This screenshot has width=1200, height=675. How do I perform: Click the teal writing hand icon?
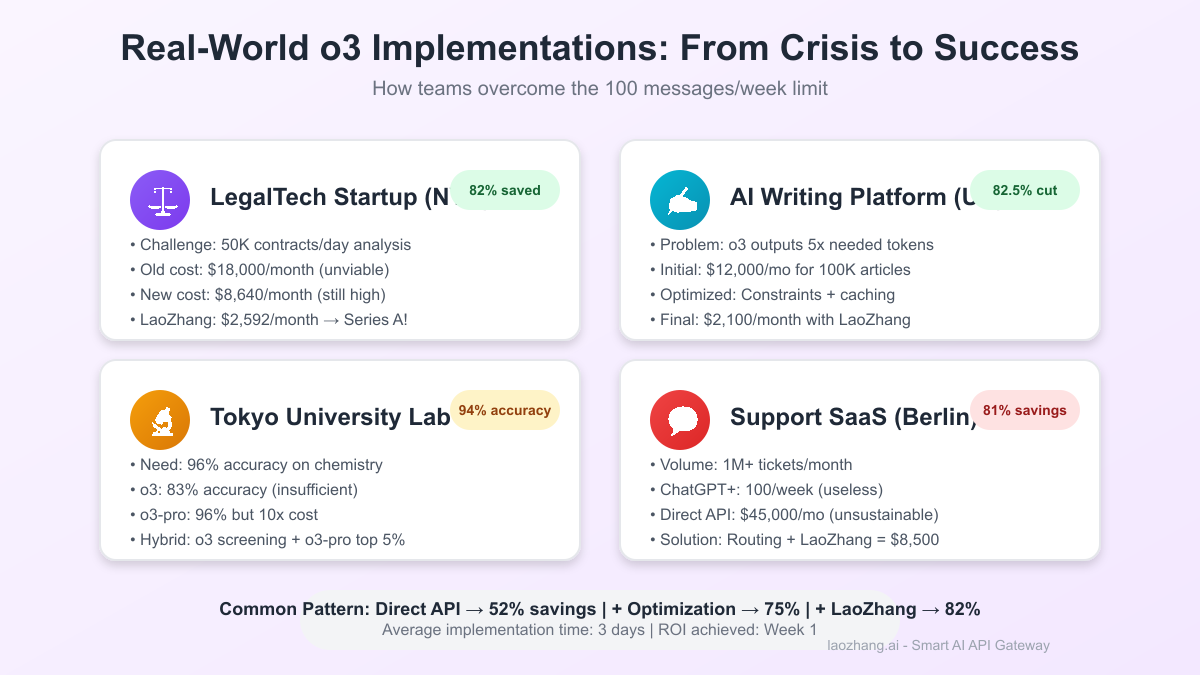pos(680,199)
